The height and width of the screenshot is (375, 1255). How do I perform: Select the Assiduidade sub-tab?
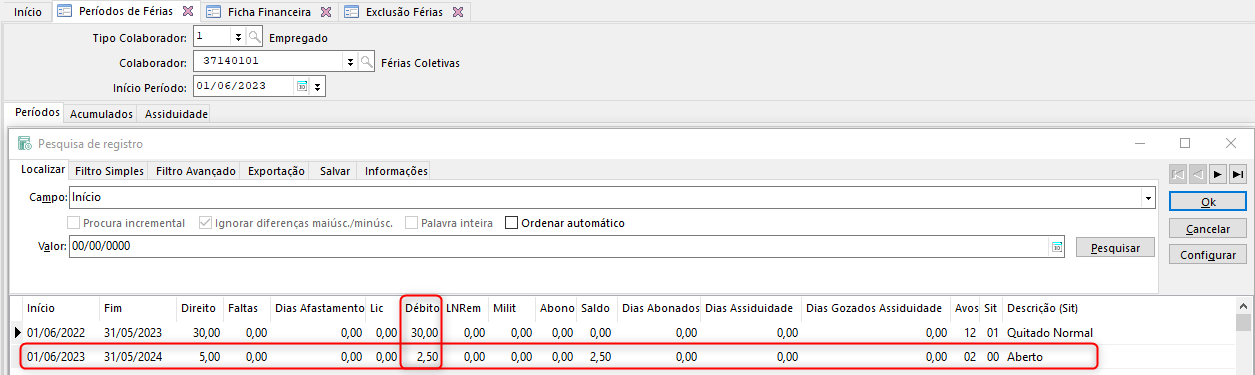tap(176, 114)
